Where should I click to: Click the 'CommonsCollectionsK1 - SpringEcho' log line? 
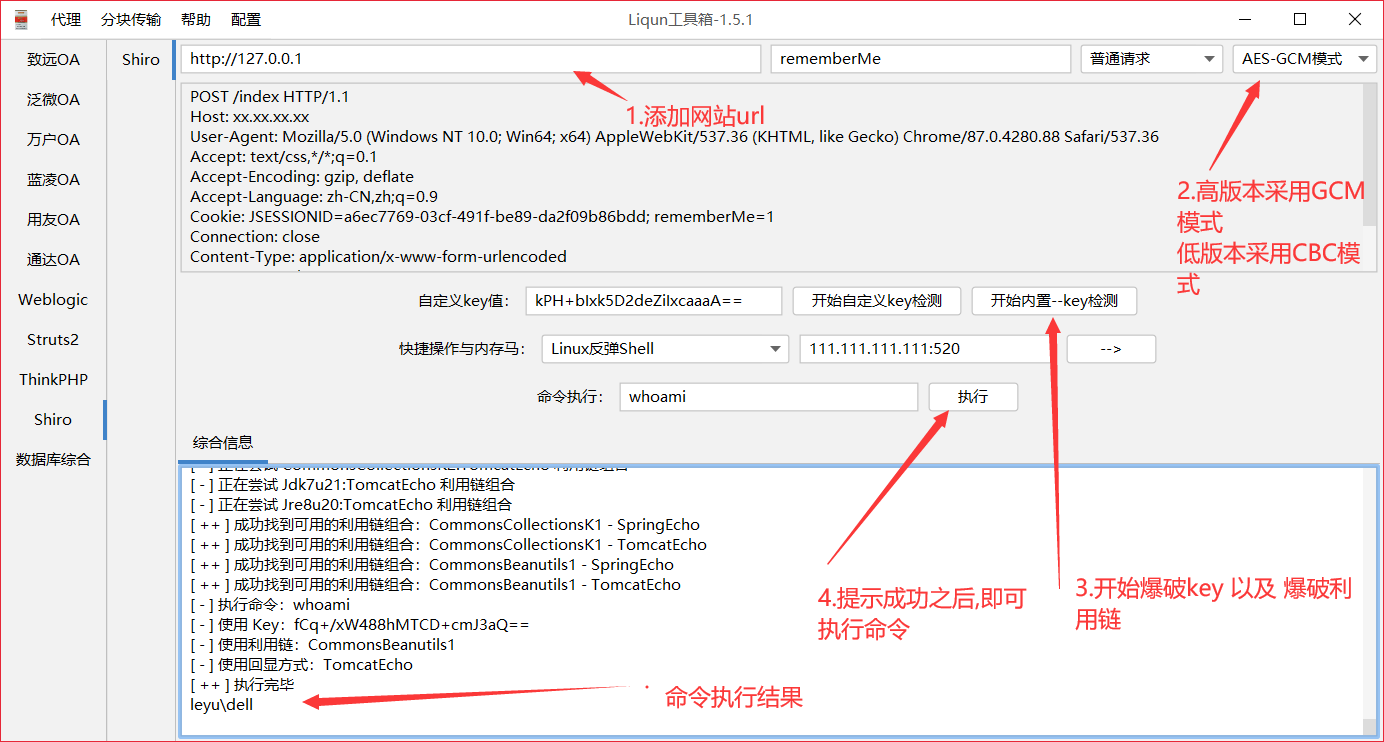click(x=444, y=525)
